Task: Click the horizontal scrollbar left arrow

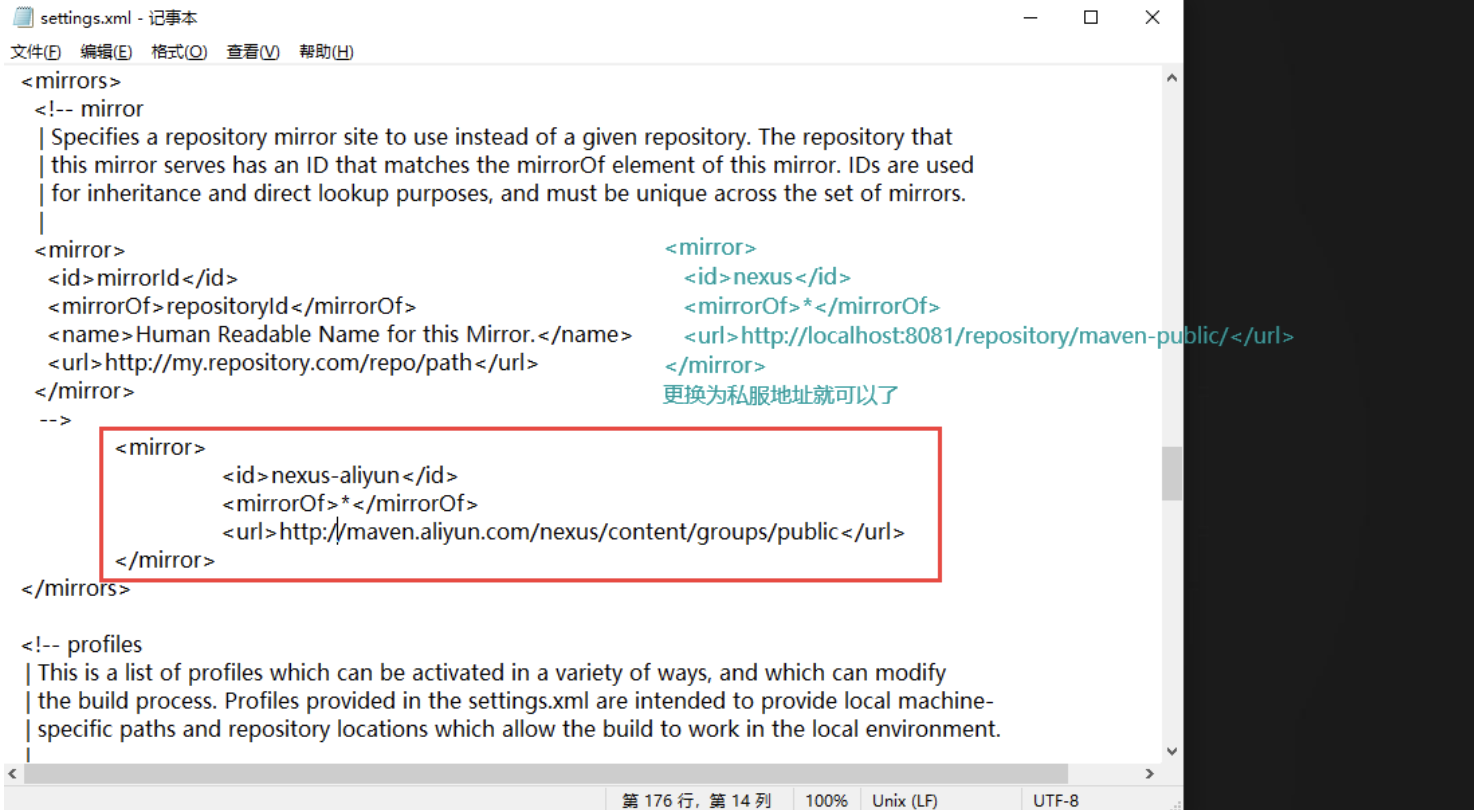Action: coord(11,773)
